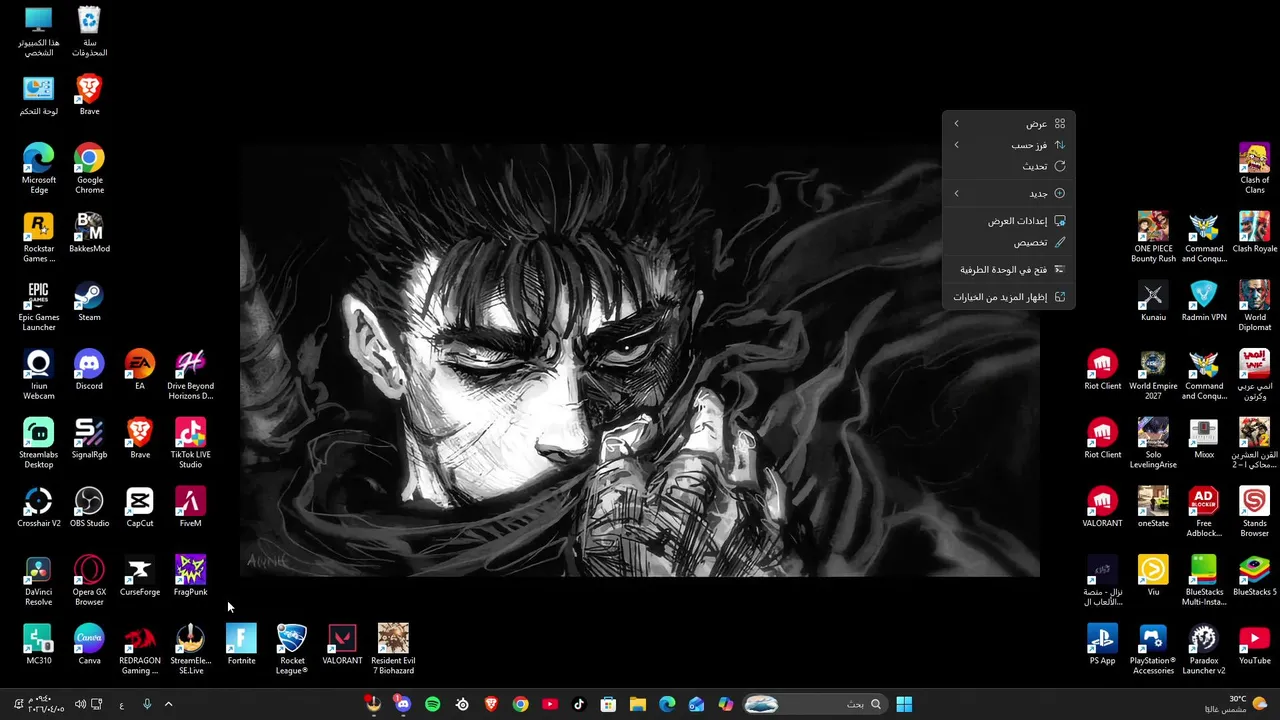Select the Steam desktop shortcut
Image resolution: width=1280 pixels, height=720 pixels.
[89, 301]
